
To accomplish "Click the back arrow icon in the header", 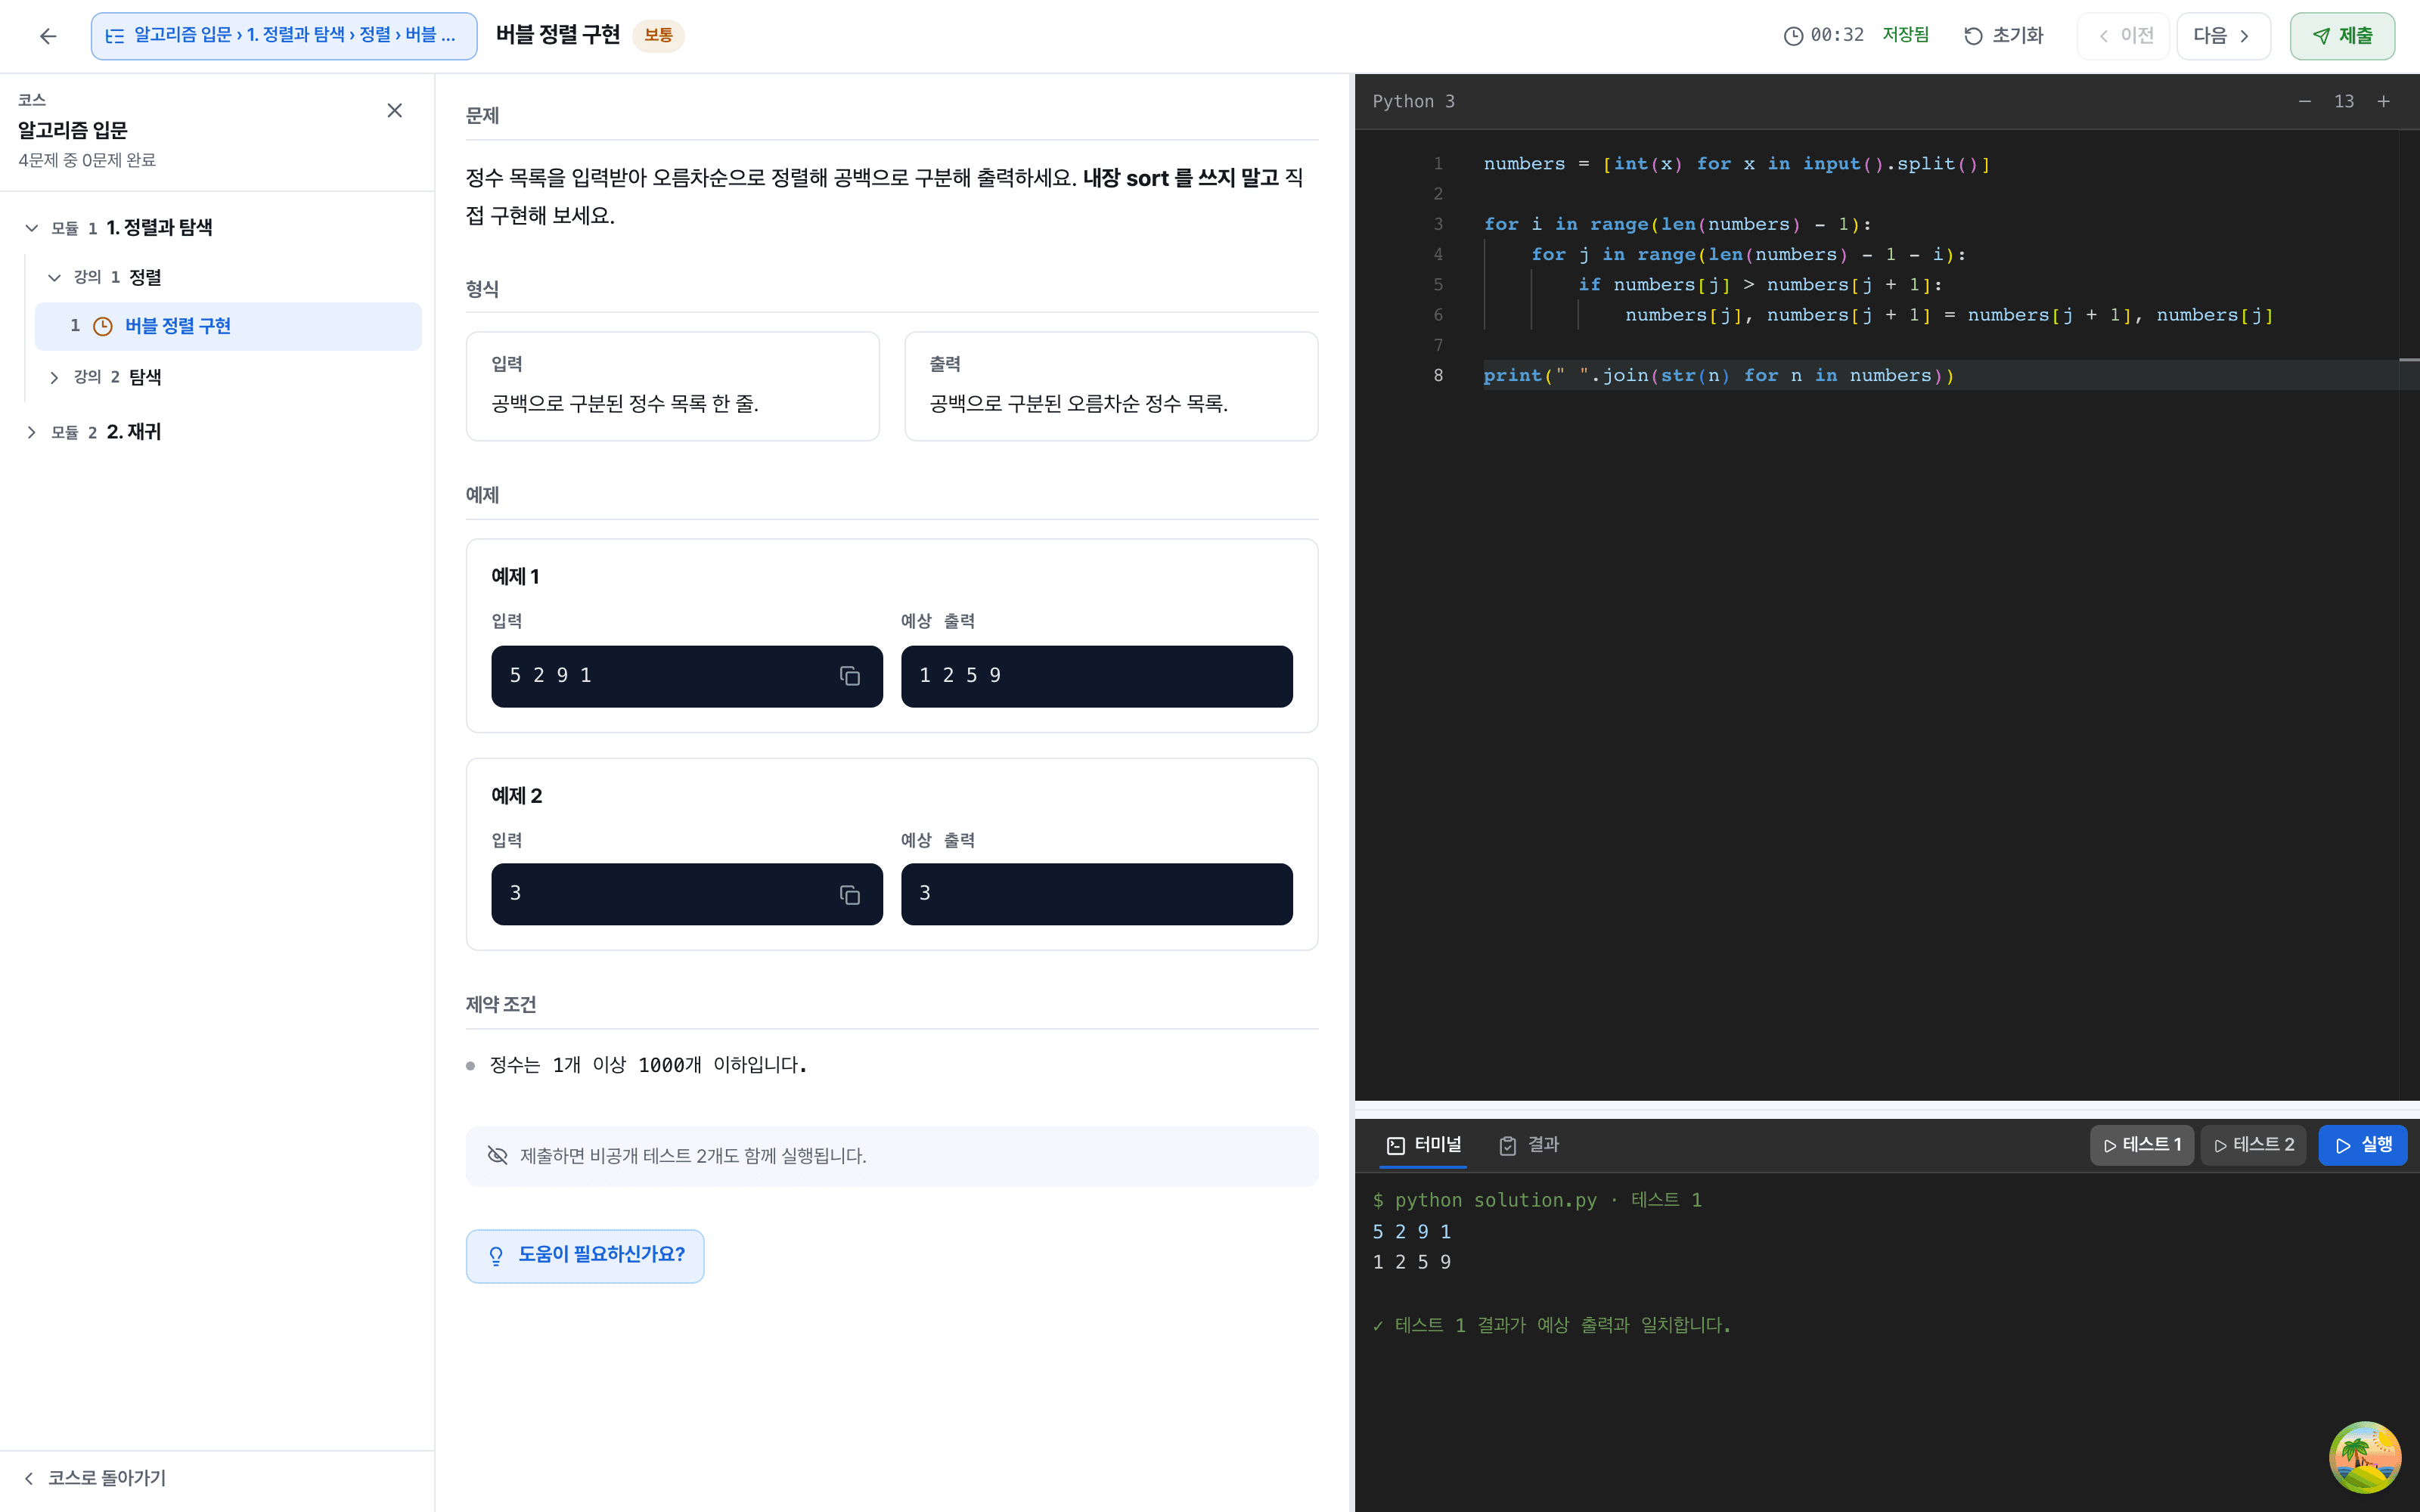I will tap(47, 36).
